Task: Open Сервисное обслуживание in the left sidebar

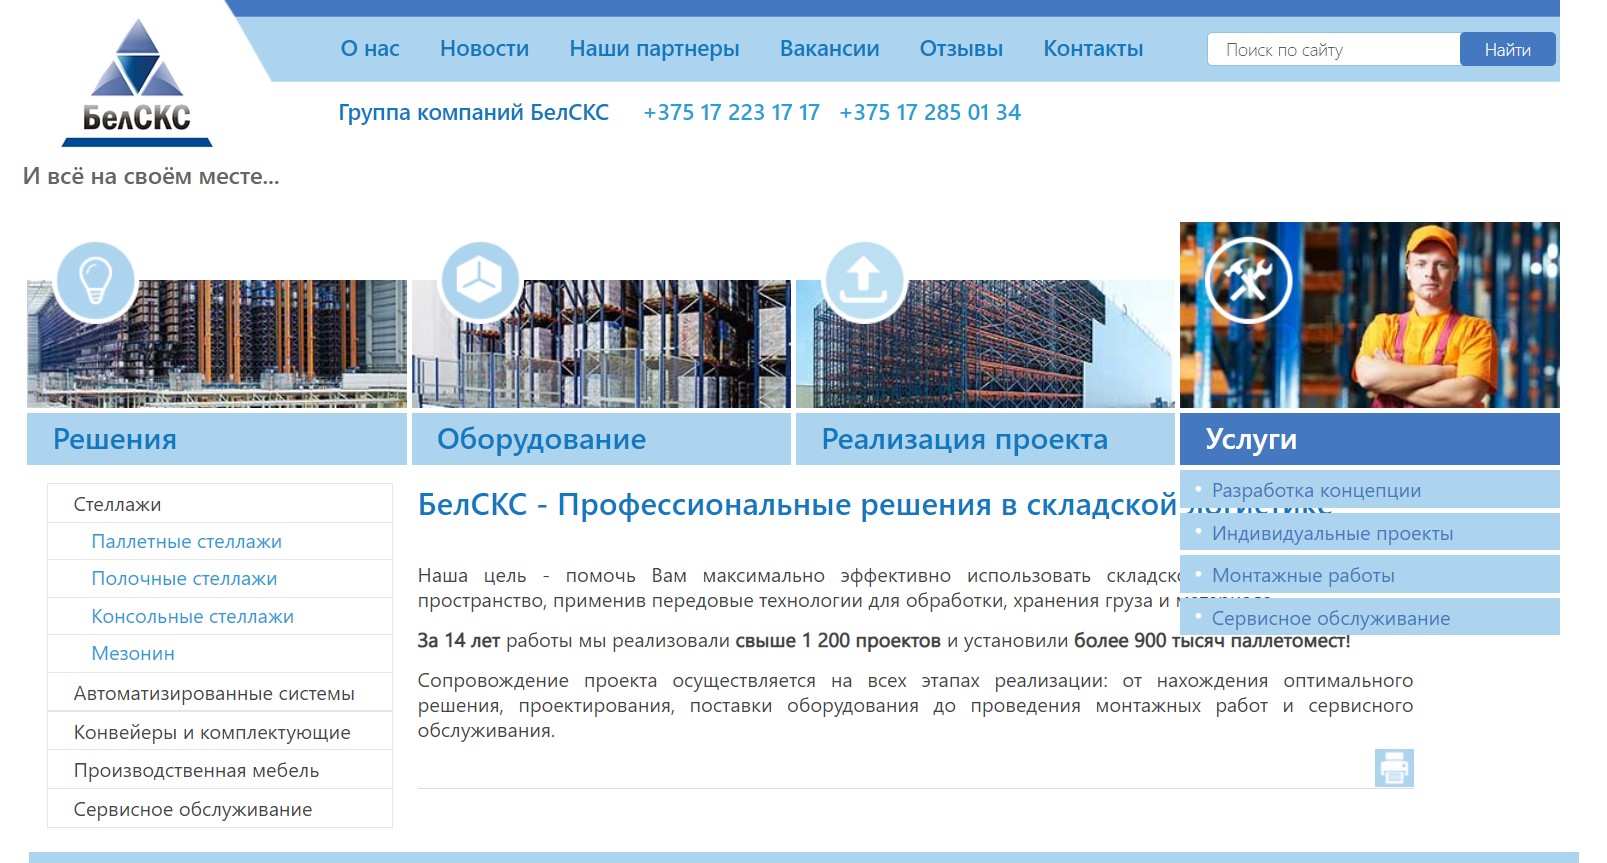Action: (220, 809)
